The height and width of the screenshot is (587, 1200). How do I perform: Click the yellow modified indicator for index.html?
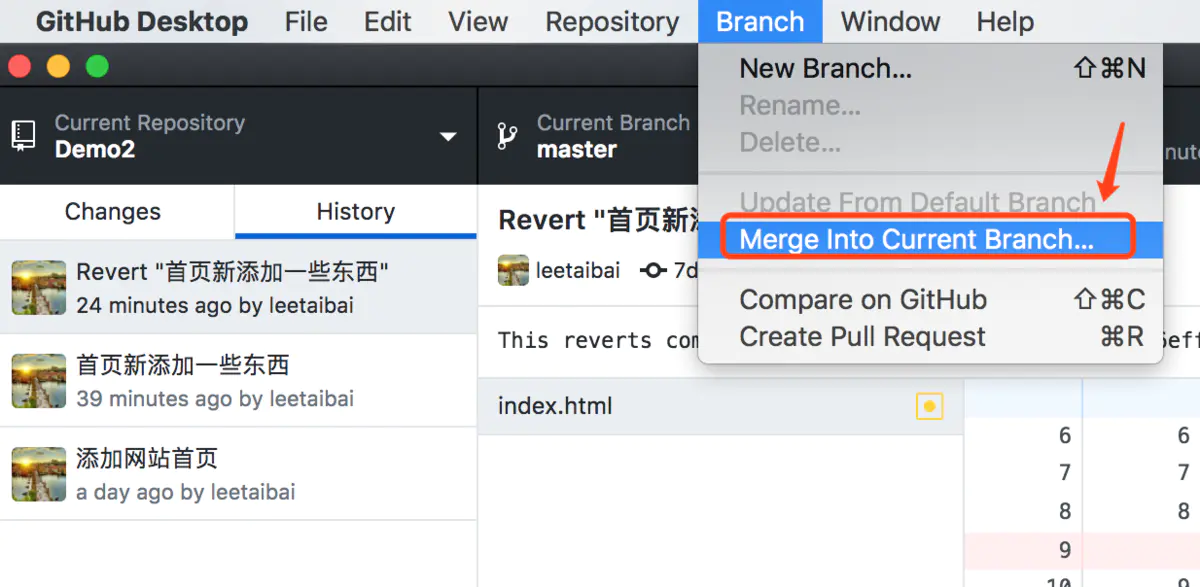click(x=928, y=406)
